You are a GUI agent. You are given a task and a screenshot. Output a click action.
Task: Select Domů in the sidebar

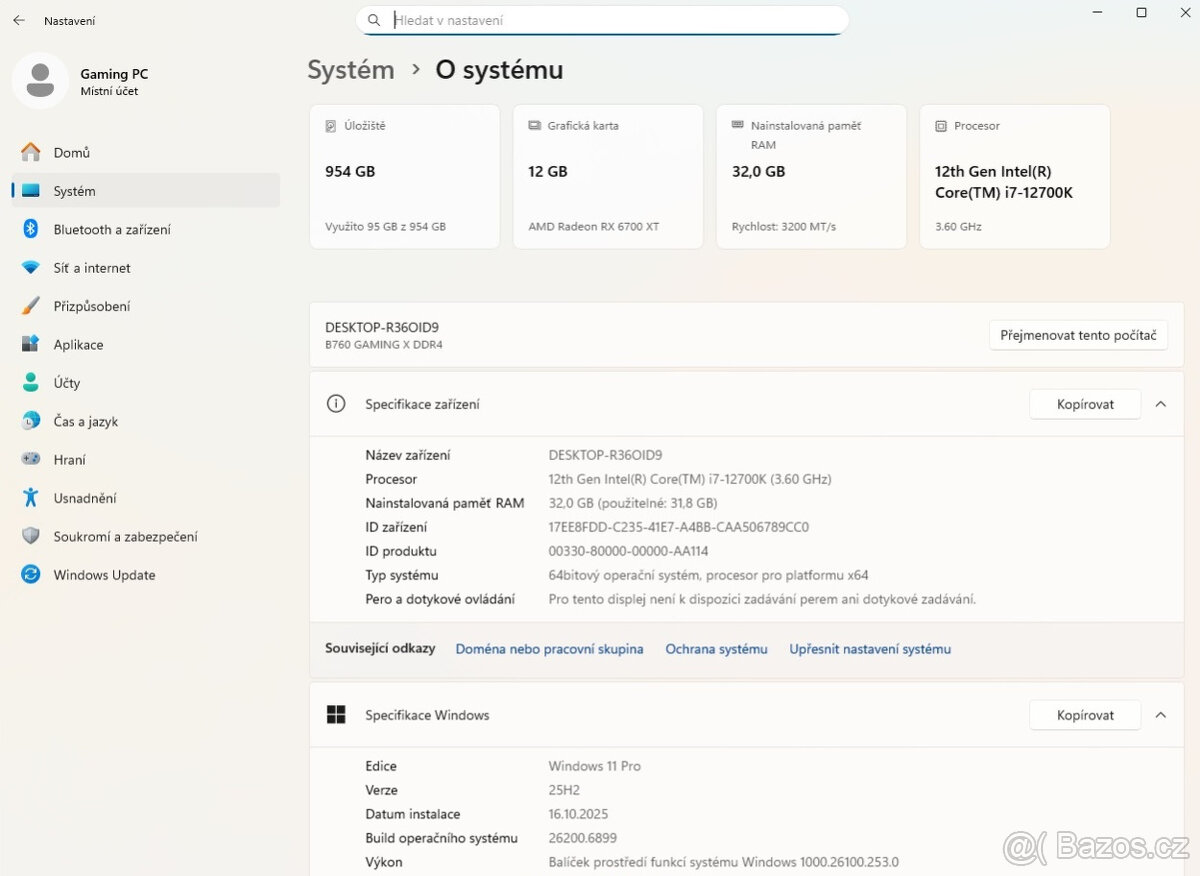pos(70,152)
